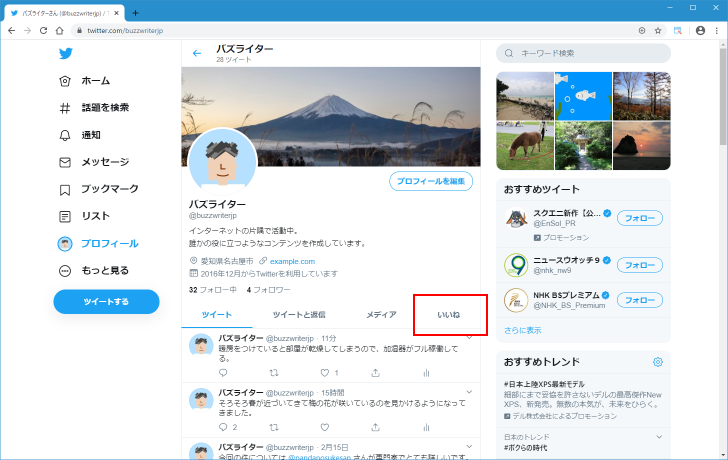Open メッセージ in the sidebar
This screenshot has height=460, width=728.
(x=94, y=162)
